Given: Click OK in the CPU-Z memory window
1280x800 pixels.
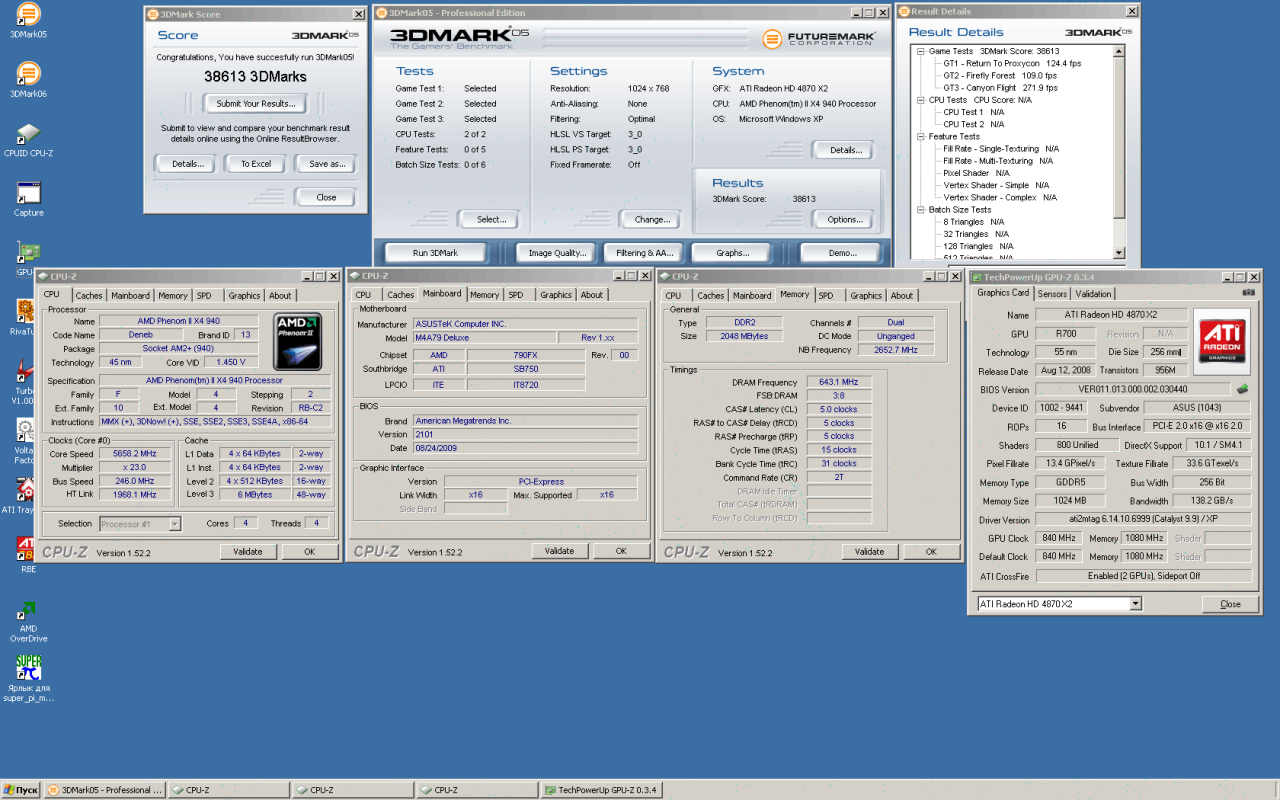Looking at the screenshot, I should pyautogui.click(x=930, y=551).
